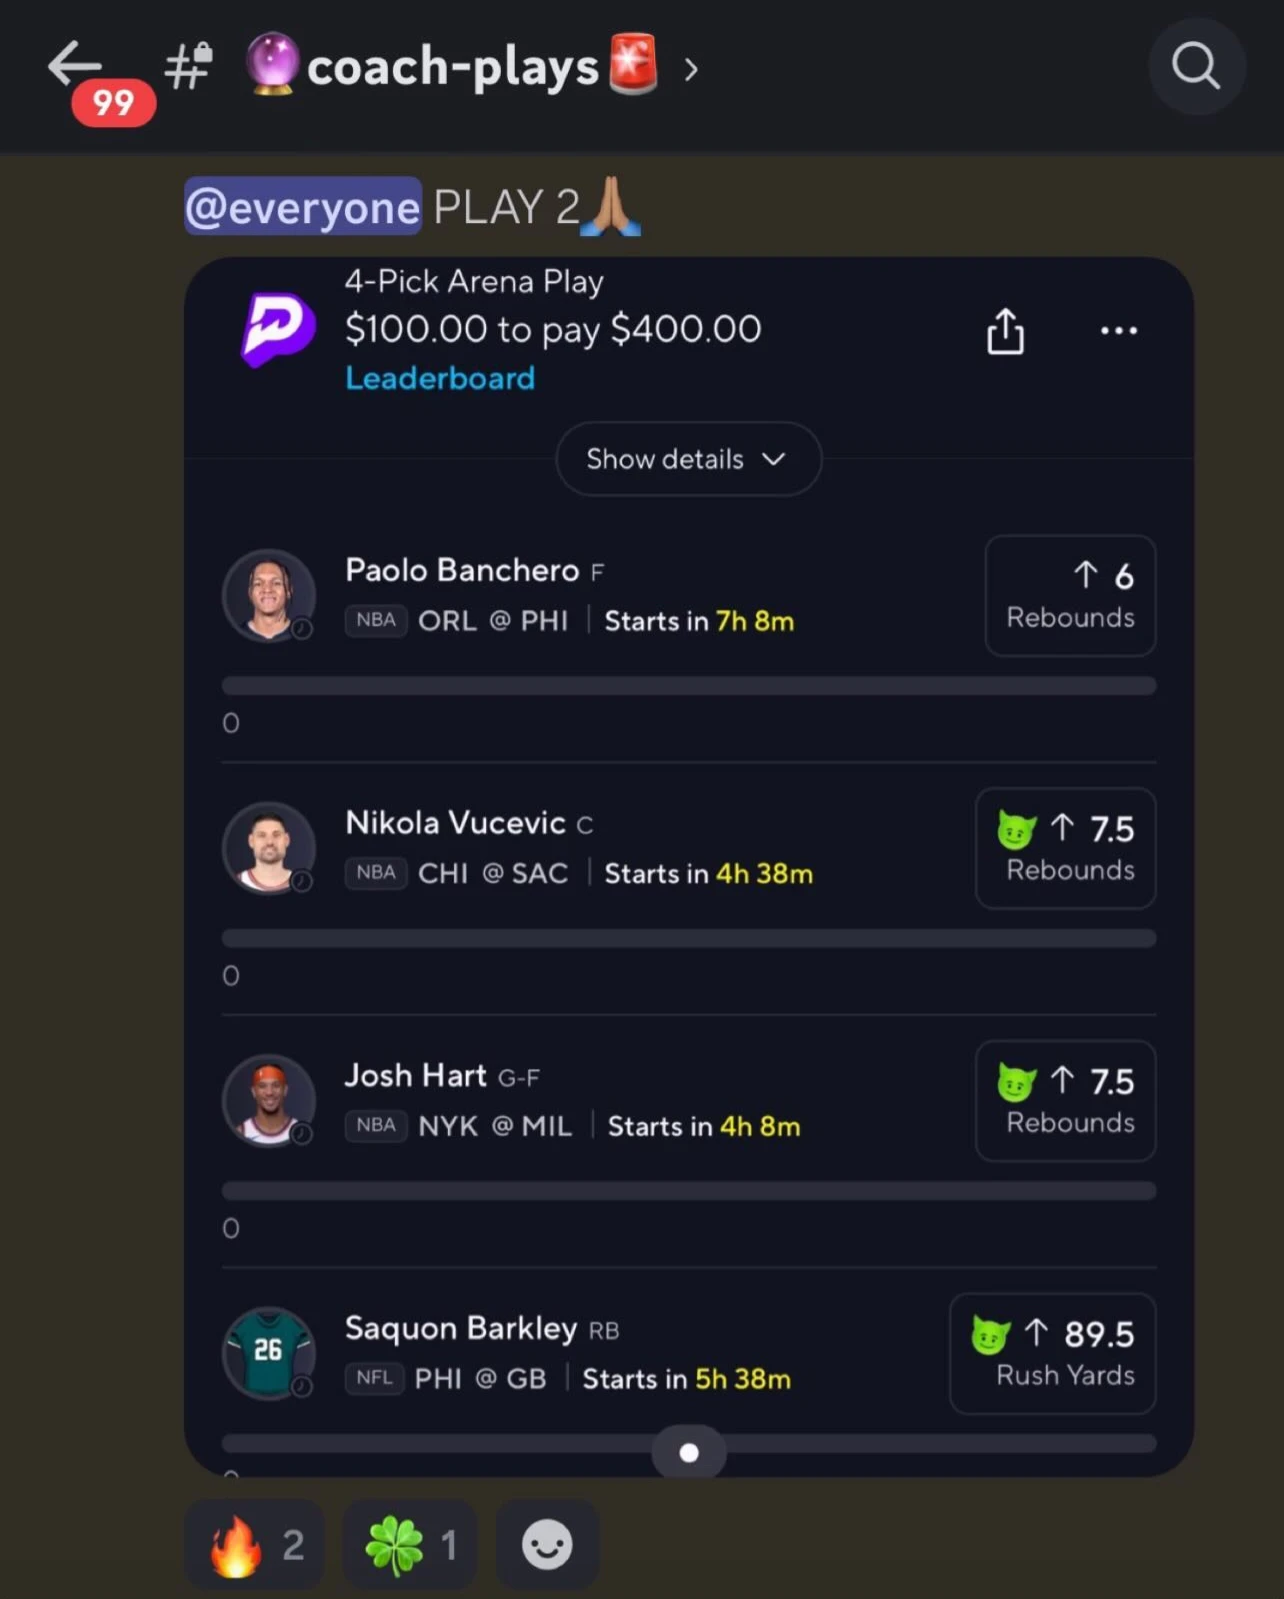This screenshot has width=1284, height=1599.
Task: Tap the share icon on the play card
Action: [1005, 331]
